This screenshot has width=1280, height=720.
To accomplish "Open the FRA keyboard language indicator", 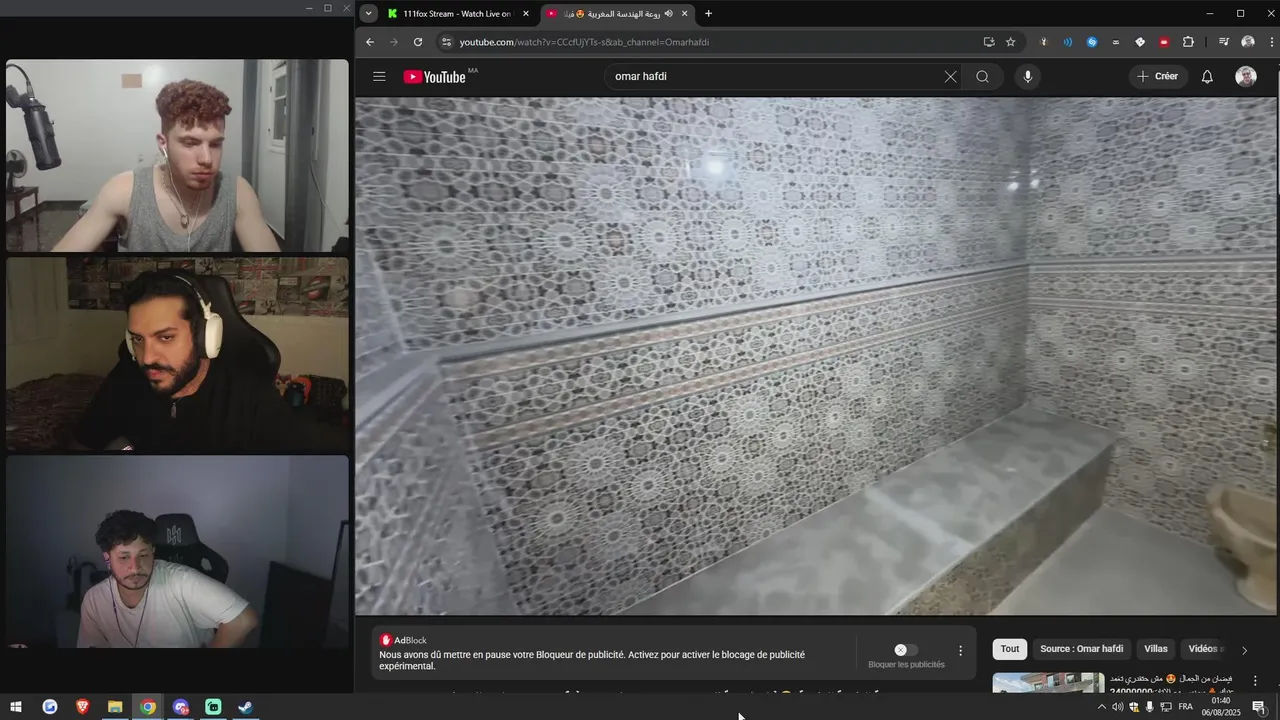I will click(x=1186, y=707).
